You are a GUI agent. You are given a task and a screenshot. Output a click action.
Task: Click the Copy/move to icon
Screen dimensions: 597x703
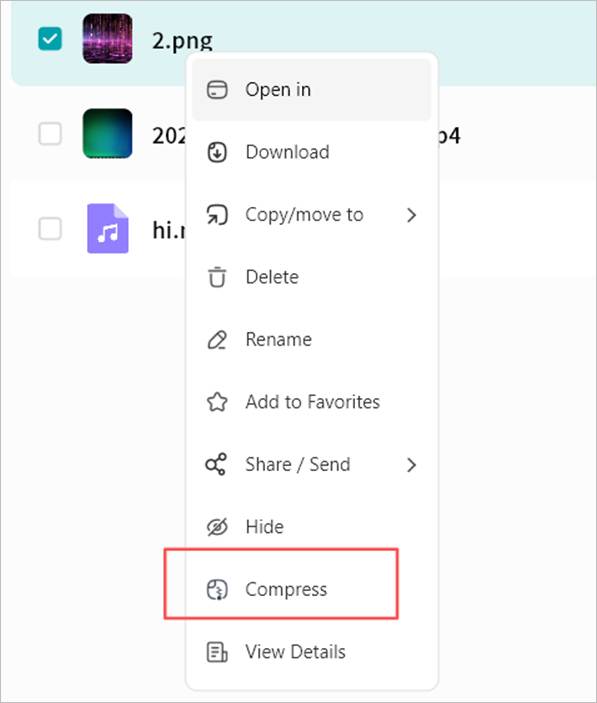(217, 214)
